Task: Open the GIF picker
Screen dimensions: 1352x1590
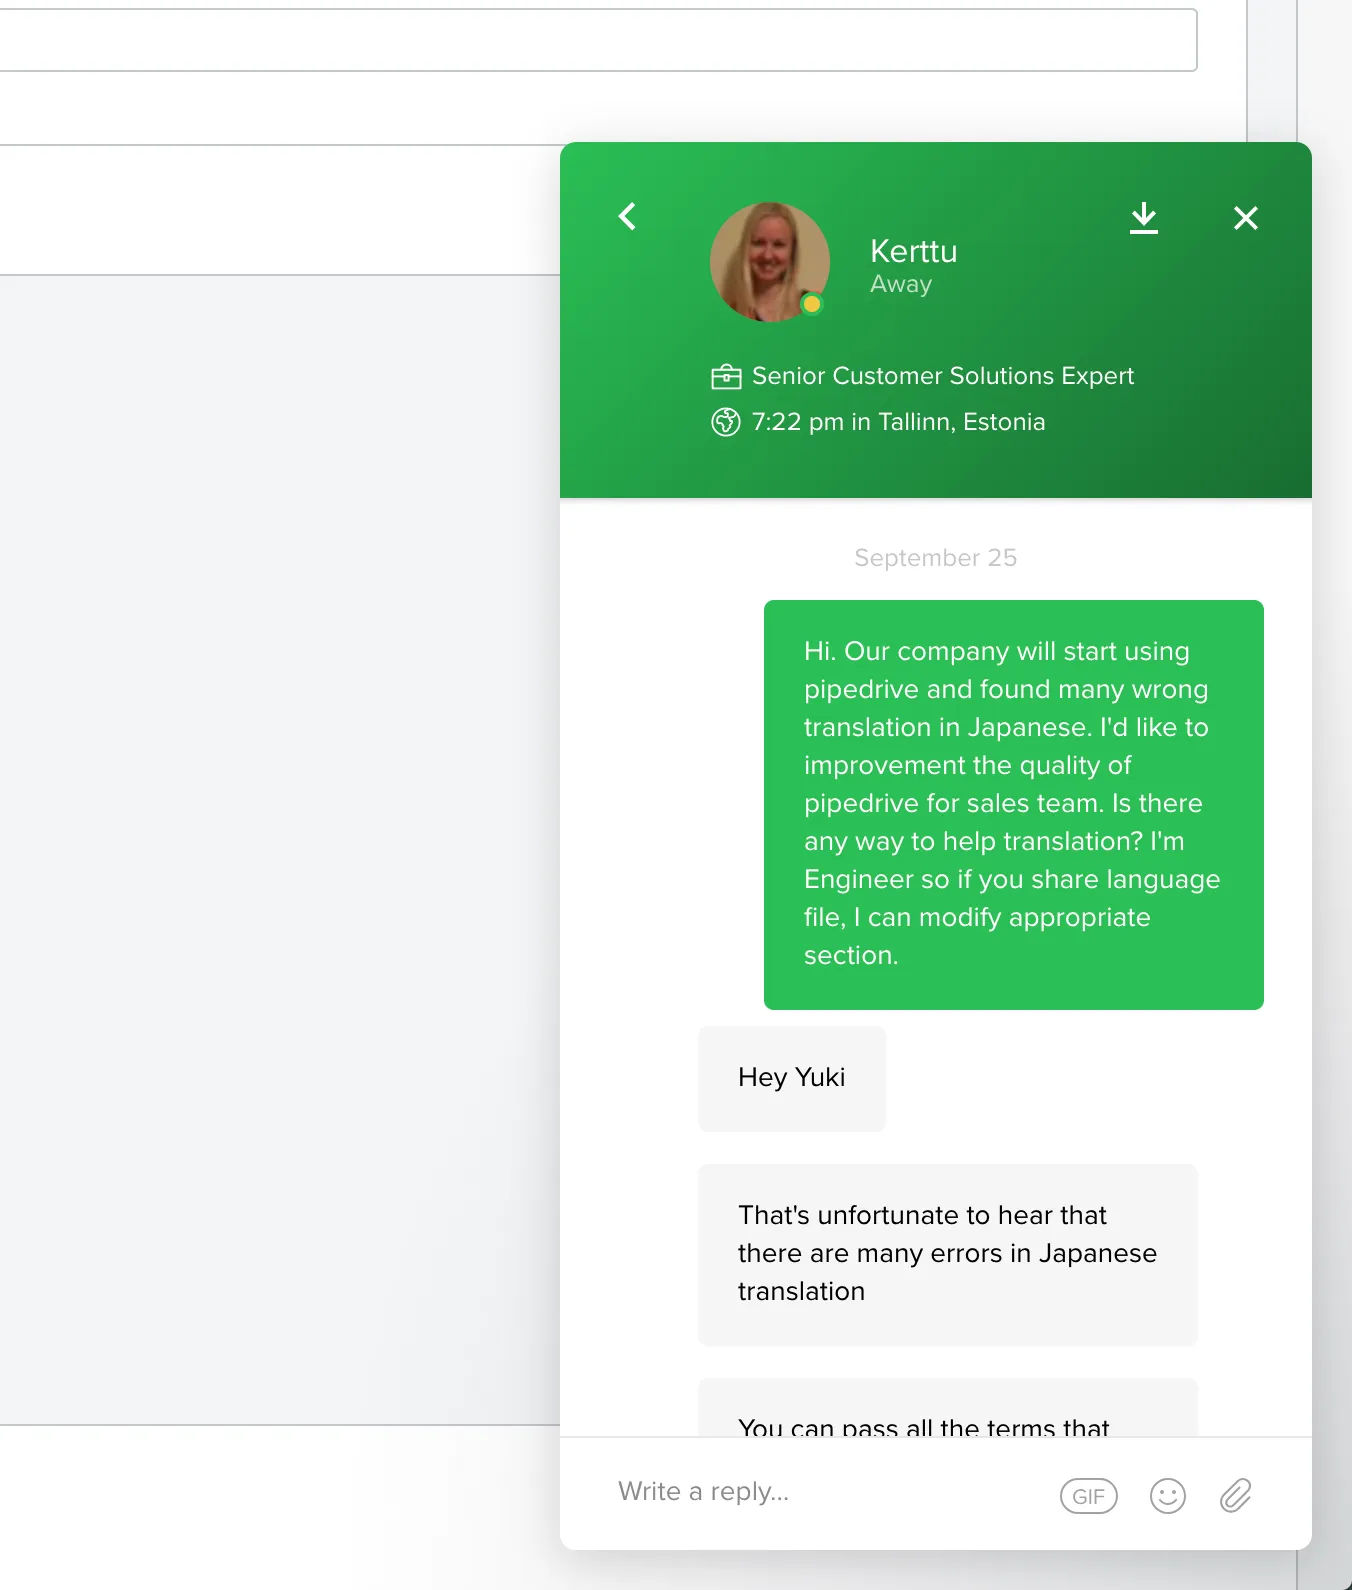Action: (1088, 1496)
